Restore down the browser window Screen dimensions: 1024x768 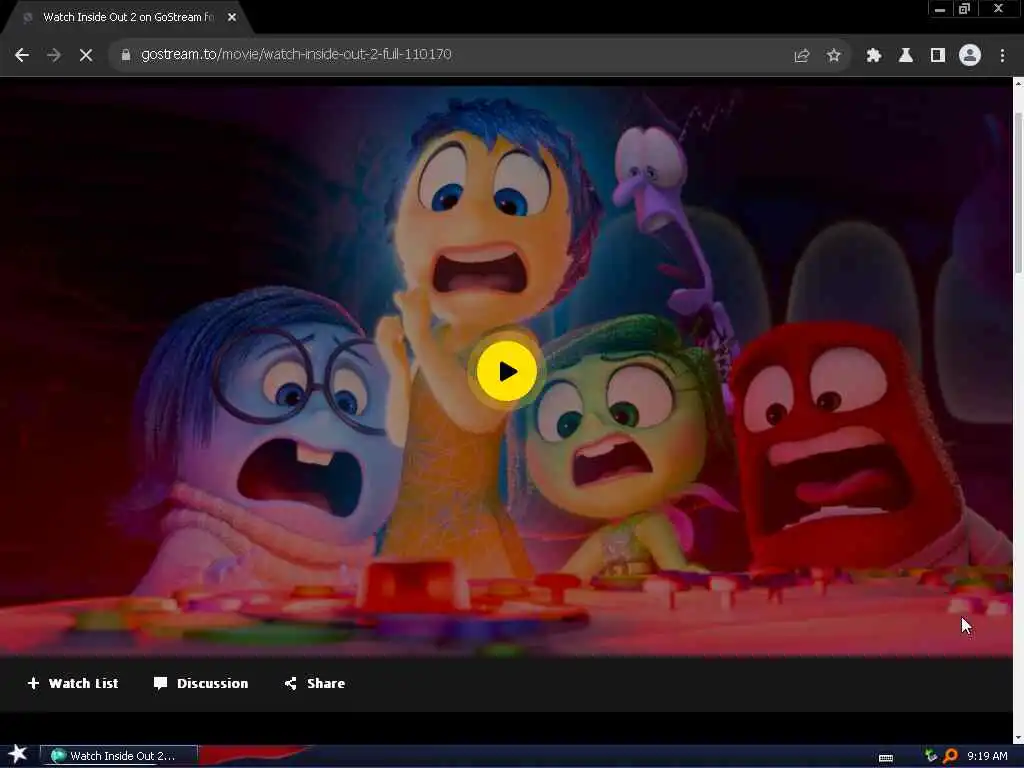(x=965, y=9)
